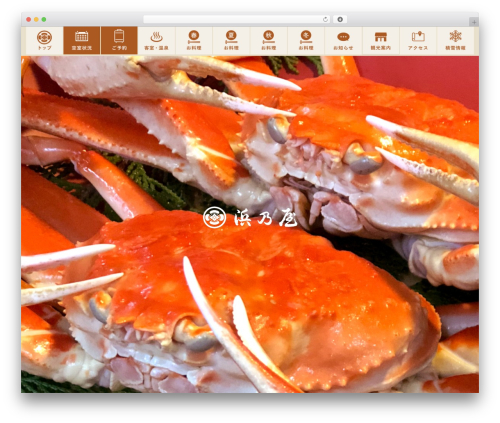Click the 浜乃屋 logo over the crab photo
The height and width of the screenshot is (423, 500).
tap(250, 218)
